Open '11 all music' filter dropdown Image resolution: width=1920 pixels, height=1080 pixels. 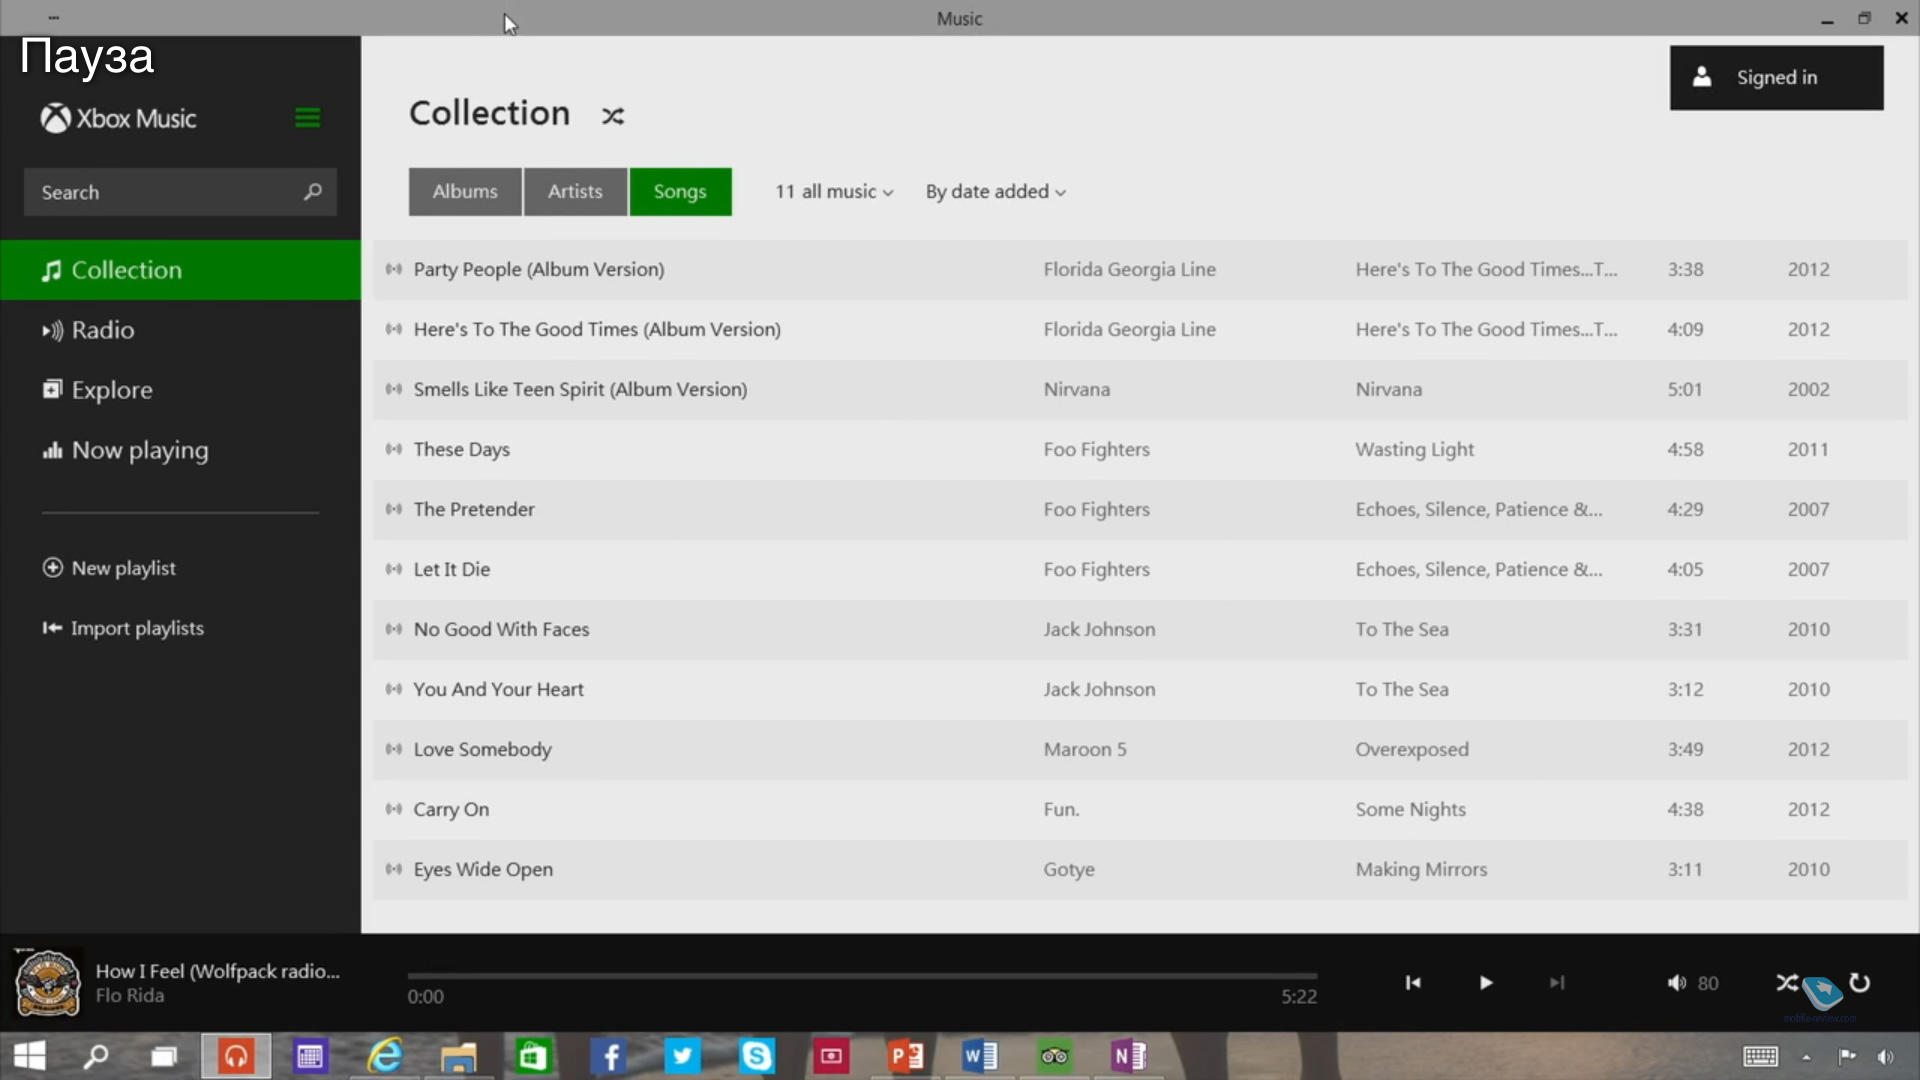(x=834, y=192)
